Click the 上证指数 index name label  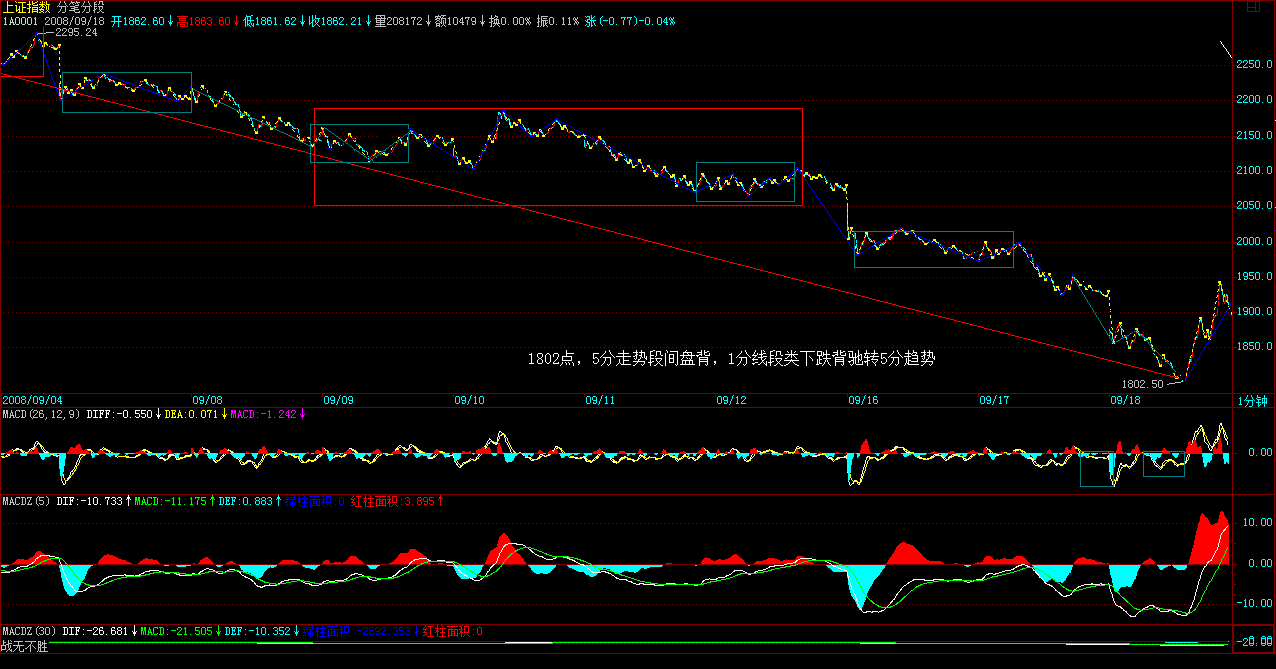[26, 7]
